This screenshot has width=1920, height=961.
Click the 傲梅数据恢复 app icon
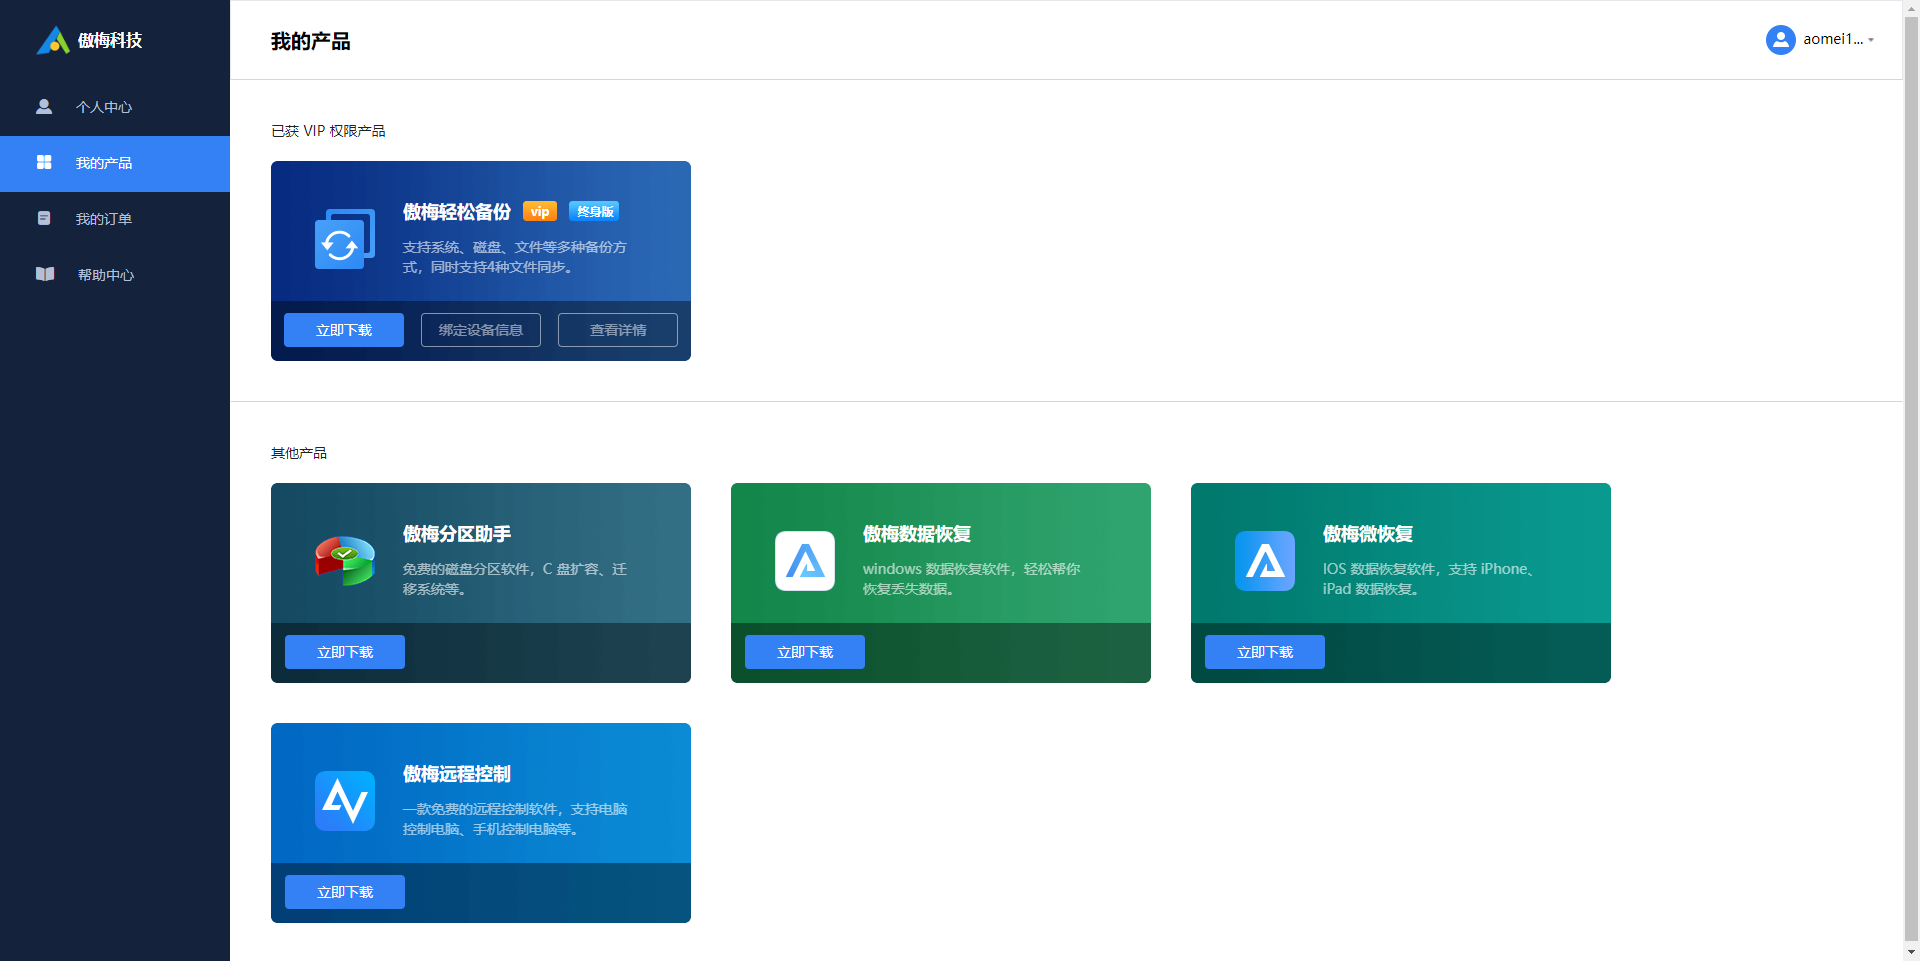point(805,561)
